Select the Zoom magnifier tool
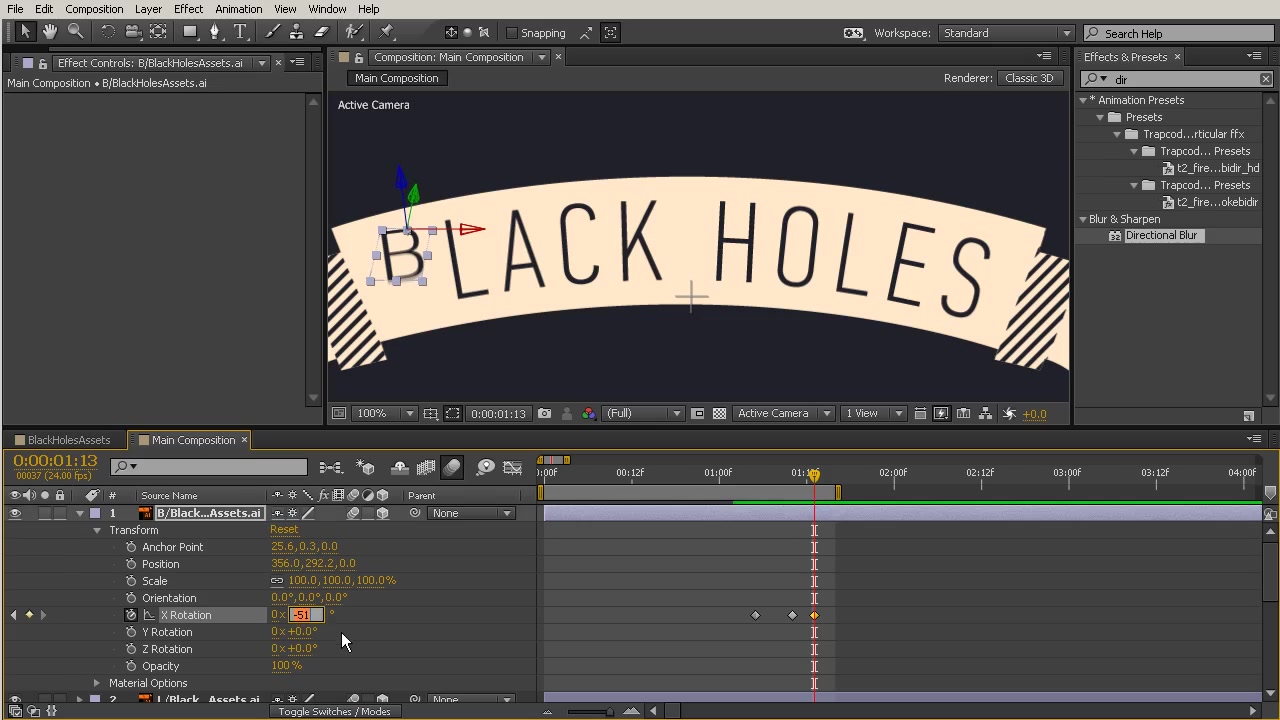The height and width of the screenshot is (720, 1280). (x=75, y=32)
